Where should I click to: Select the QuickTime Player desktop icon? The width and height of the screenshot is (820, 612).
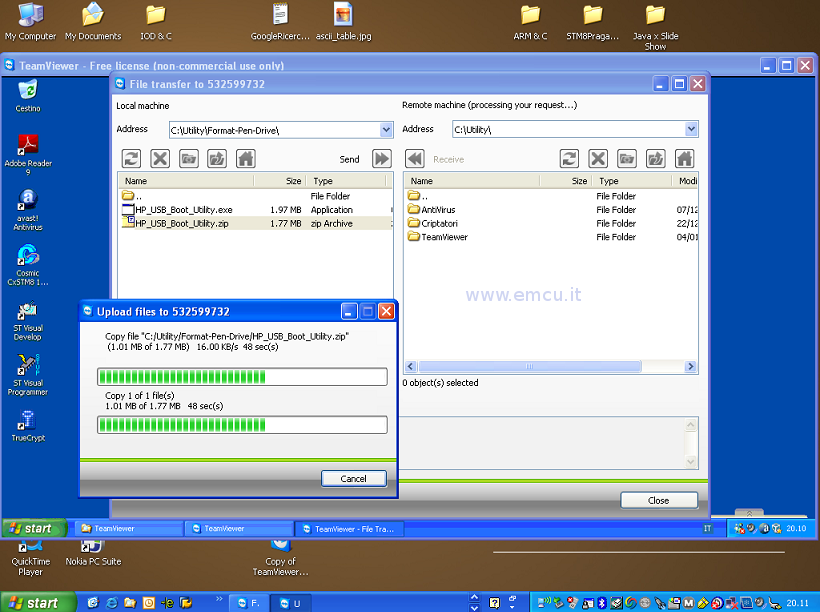[30, 559]
